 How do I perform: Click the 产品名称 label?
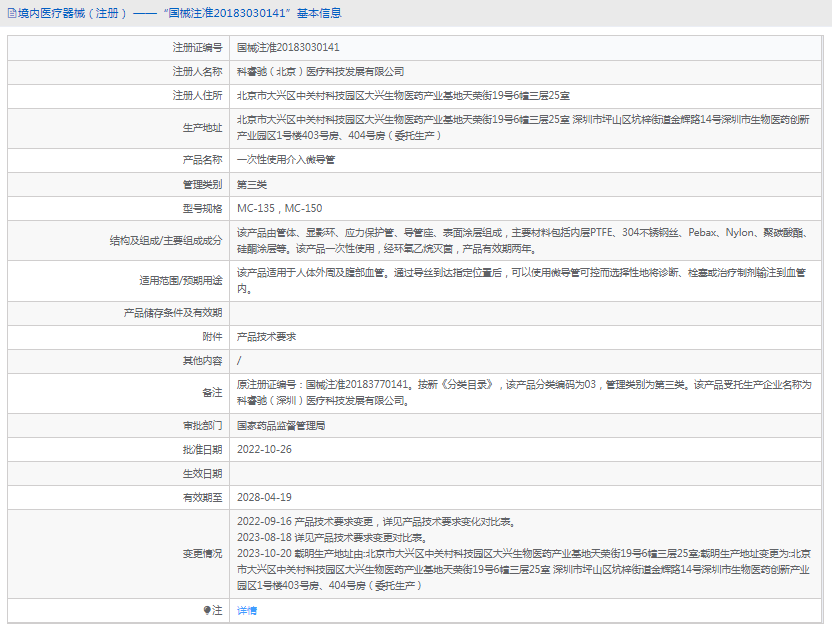pos(203,160)
